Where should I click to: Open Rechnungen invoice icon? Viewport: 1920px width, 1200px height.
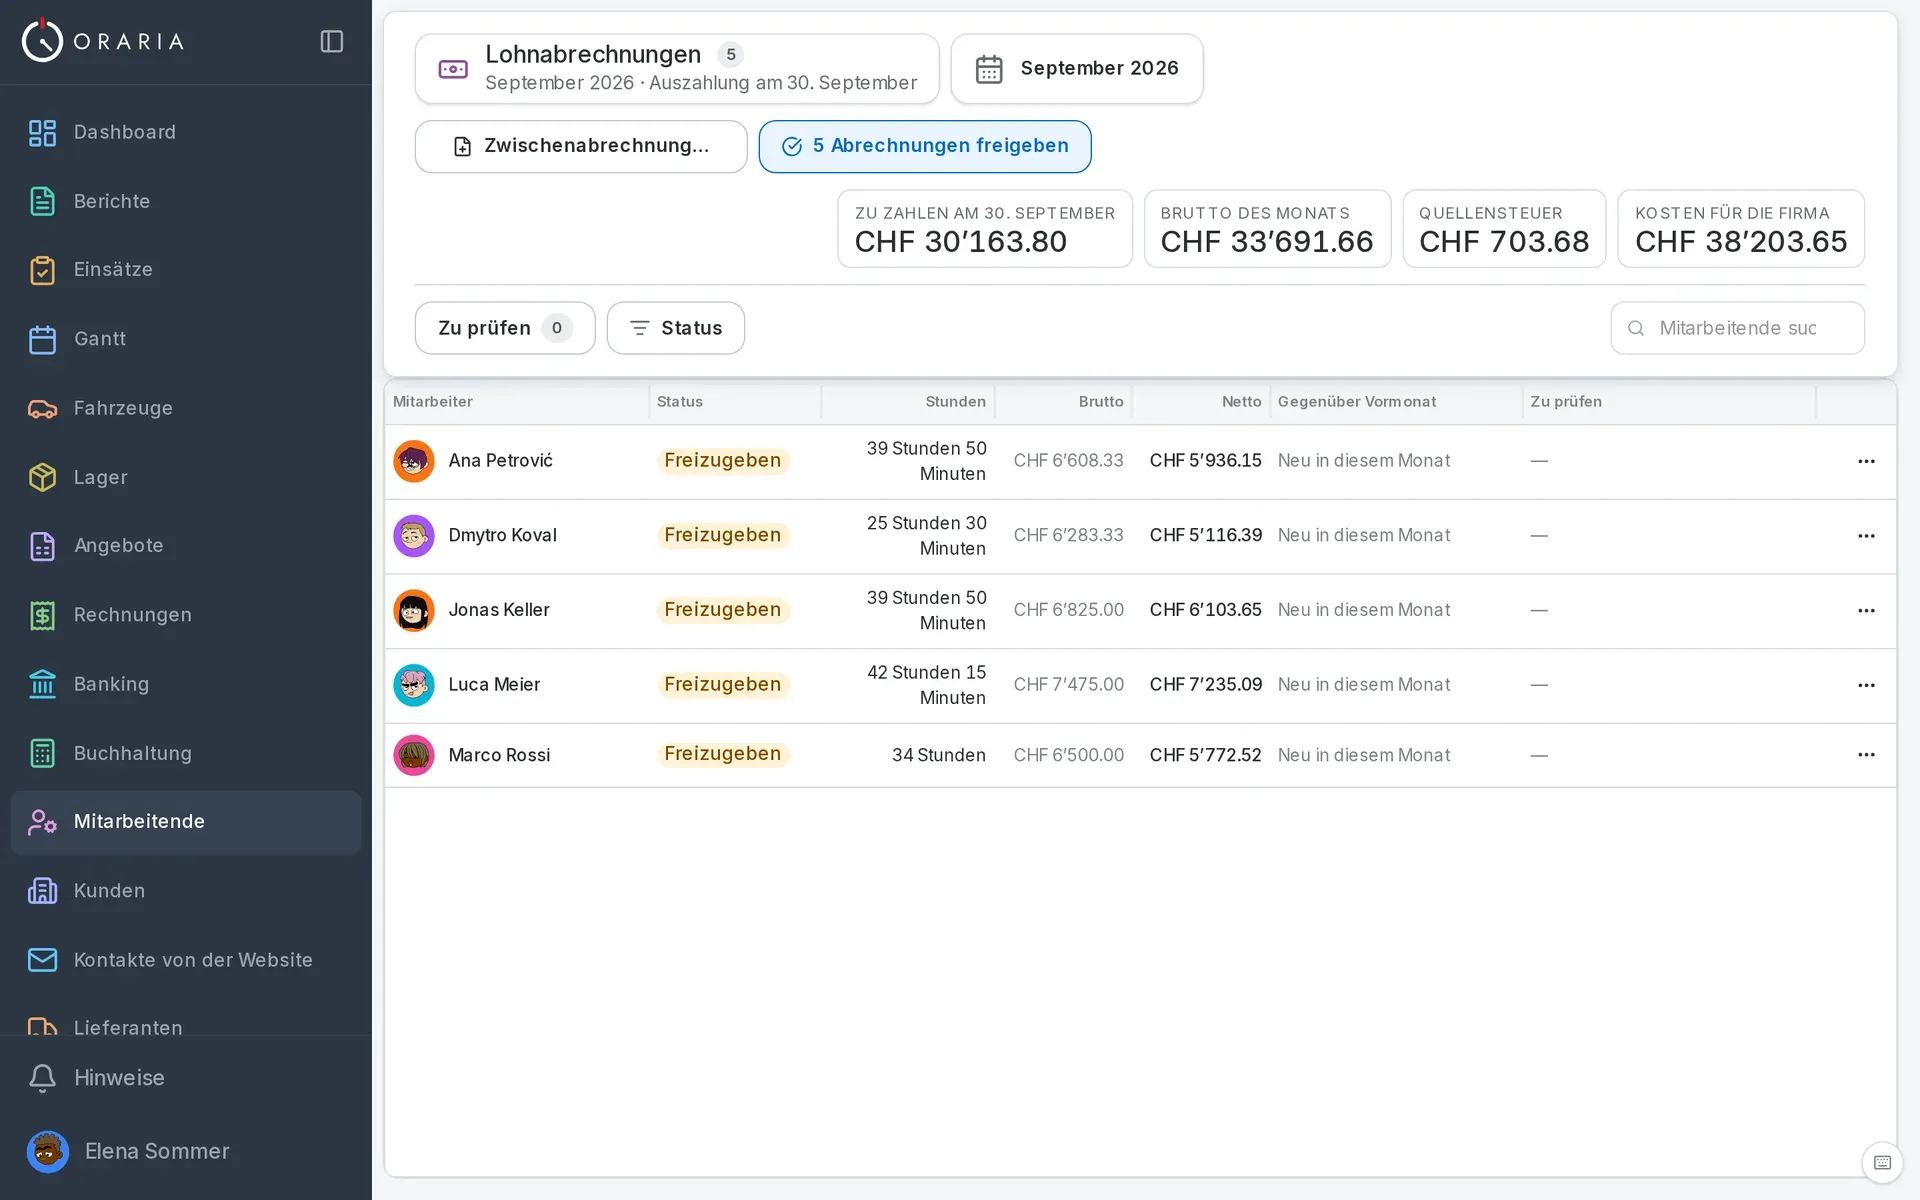point(42,615)
